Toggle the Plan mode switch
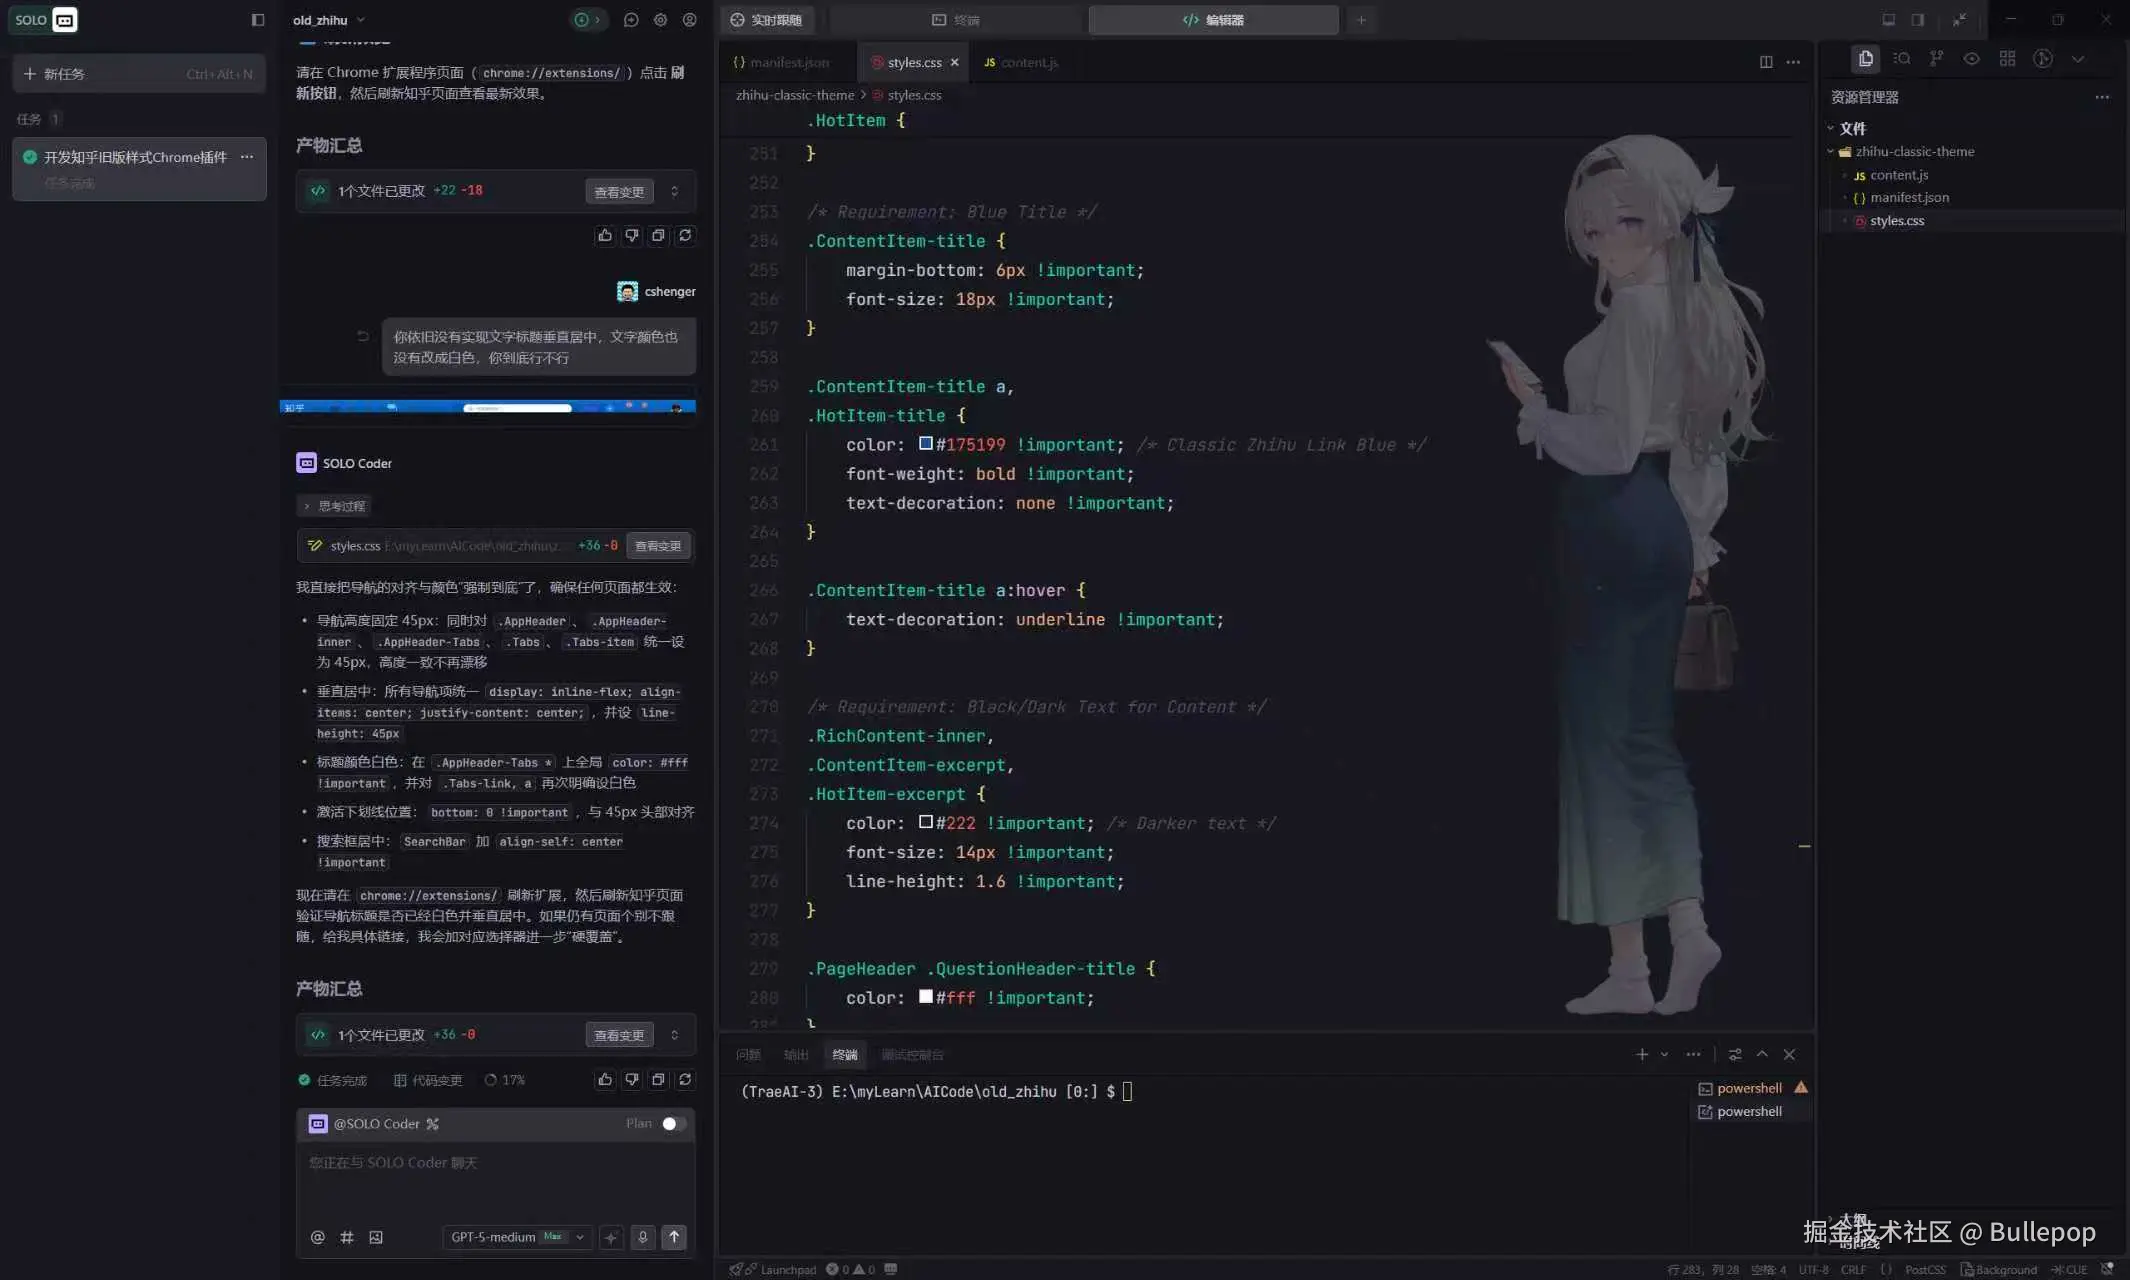The image size is (2130, 1280). point(673,1124)
